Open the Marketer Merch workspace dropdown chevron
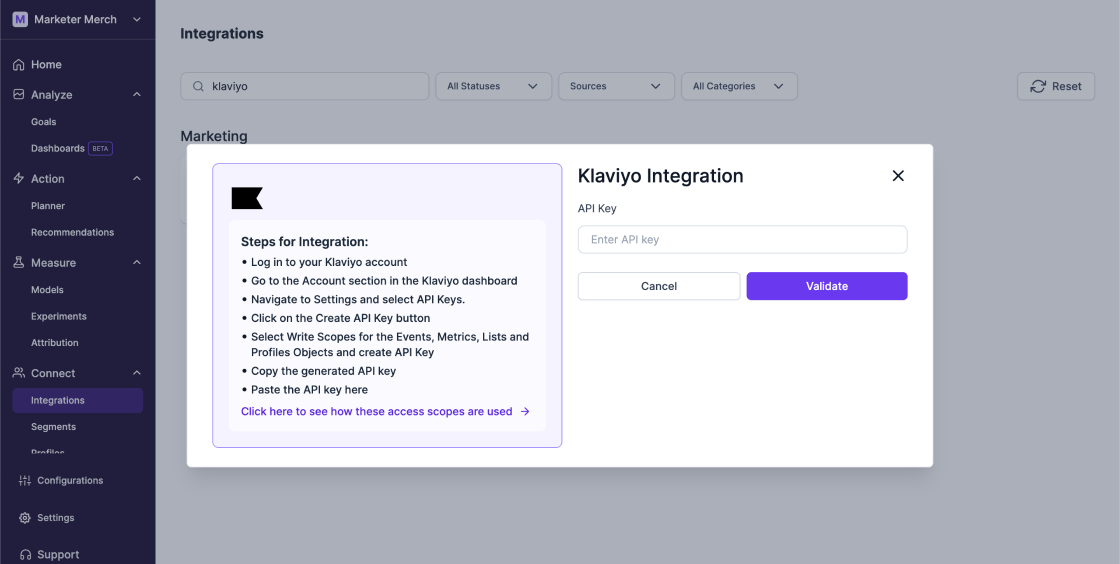This screenshot has width=1120, height=564. point(136,19)
